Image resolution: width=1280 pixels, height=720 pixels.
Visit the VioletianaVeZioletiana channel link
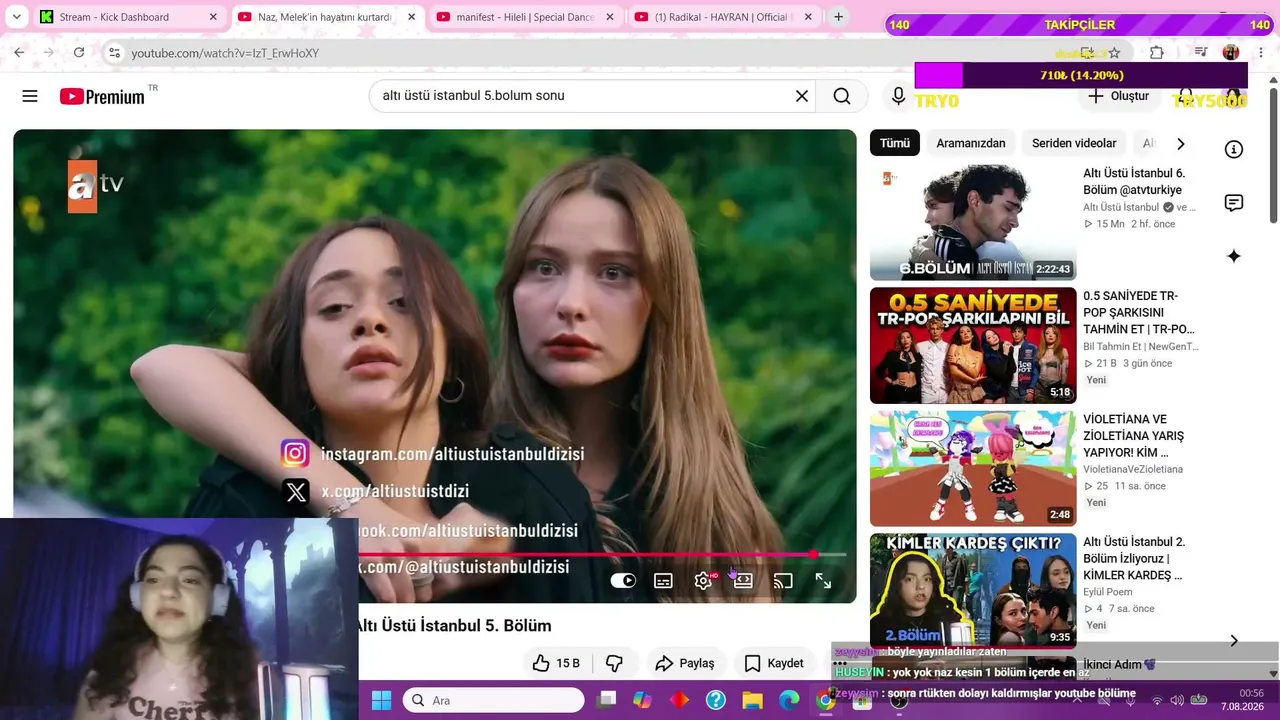tap(1133, 469)
